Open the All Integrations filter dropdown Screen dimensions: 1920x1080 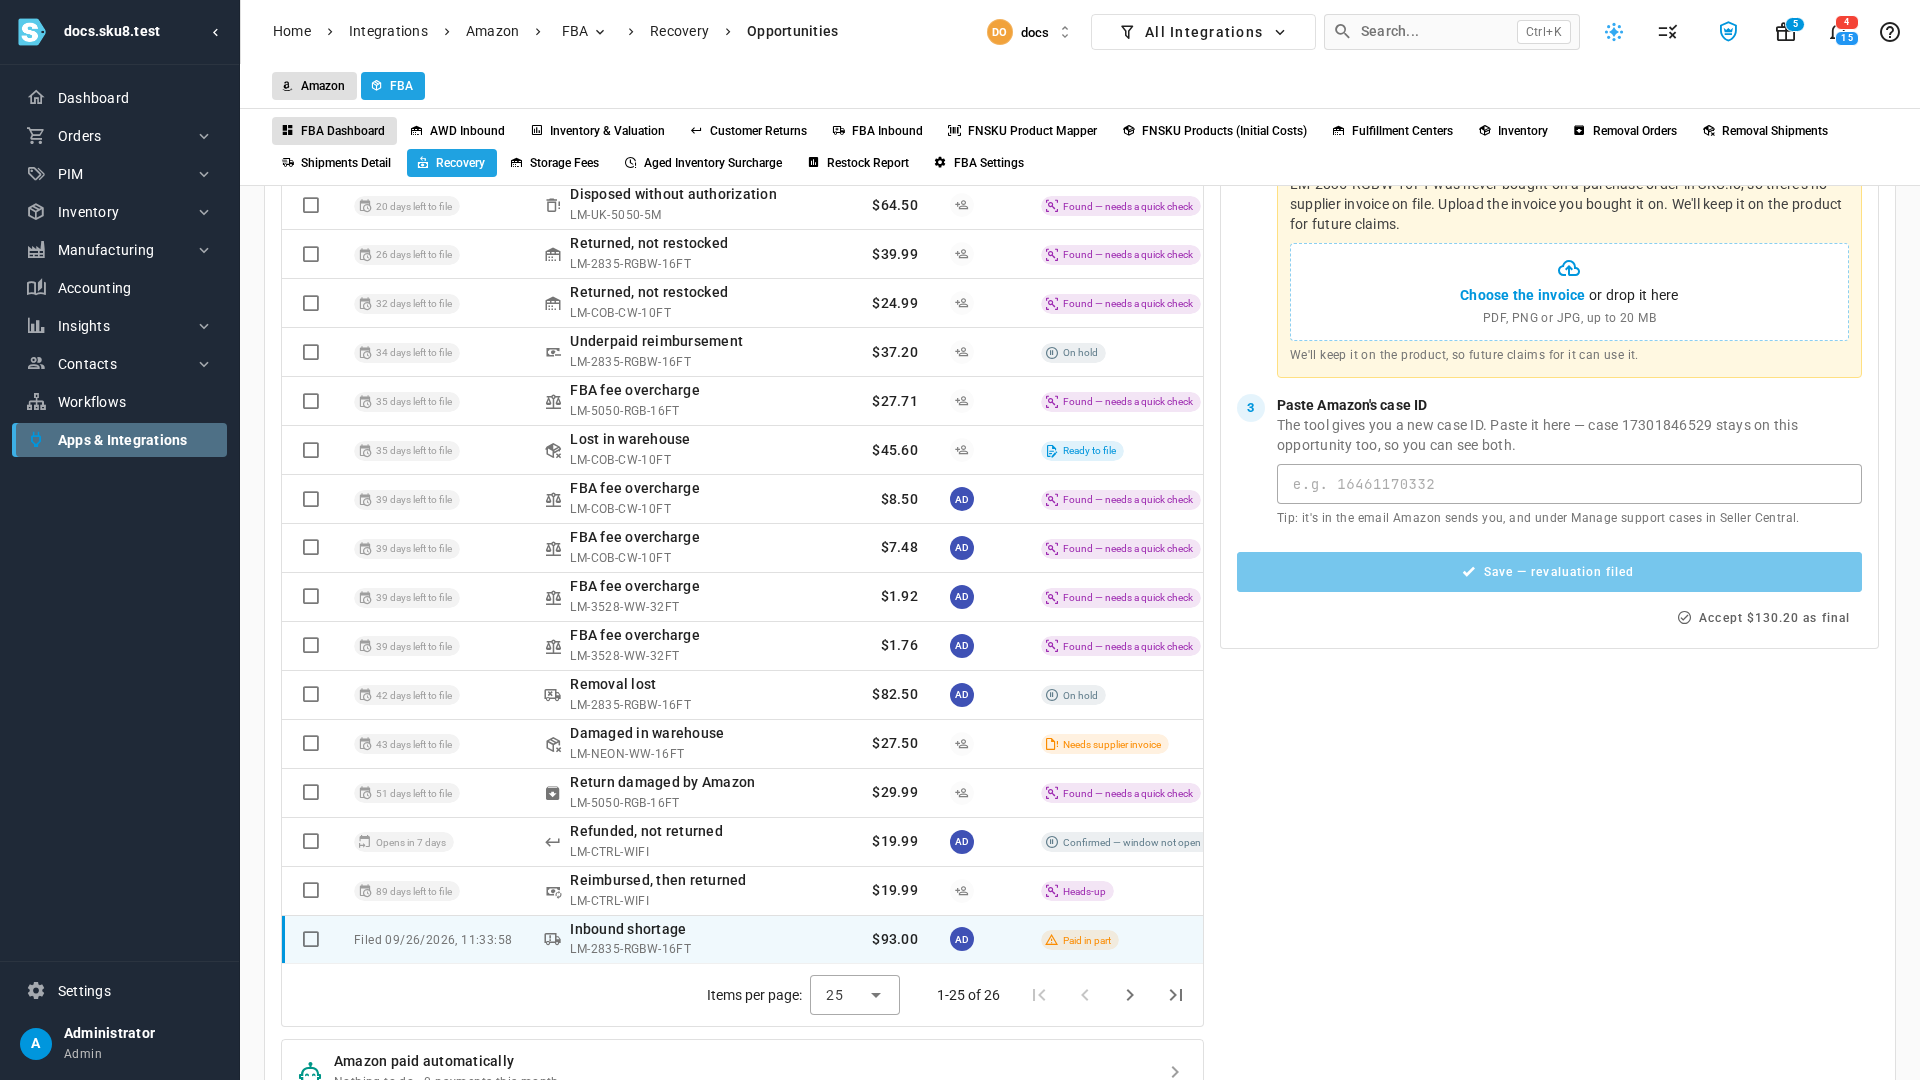(x=1203, y=32)
